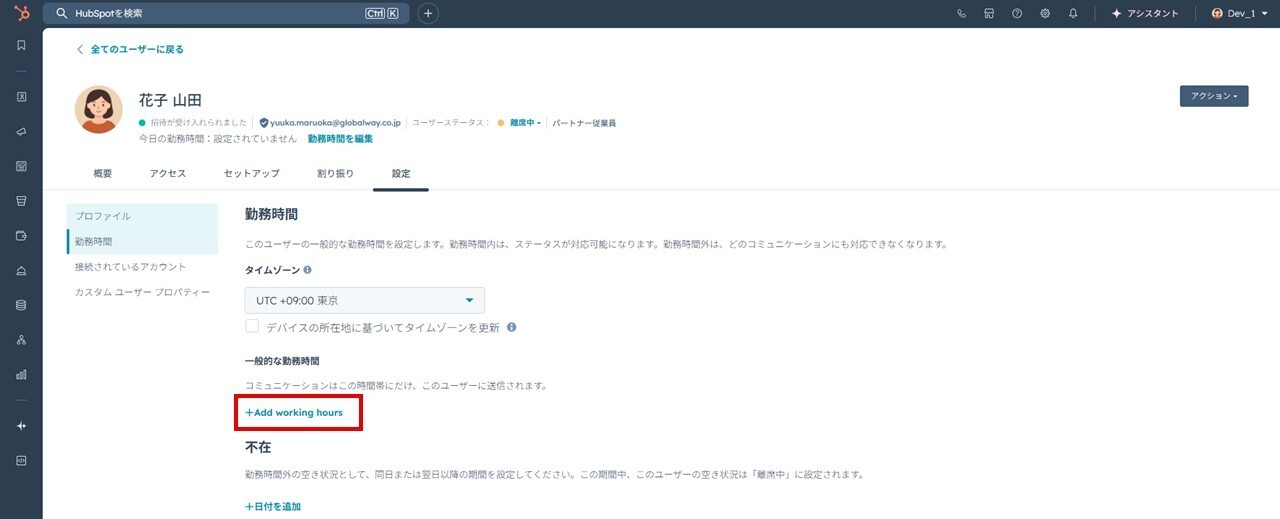Open the Development code sidebar icon
1280x519 pixels.
(x=21, y=461)
